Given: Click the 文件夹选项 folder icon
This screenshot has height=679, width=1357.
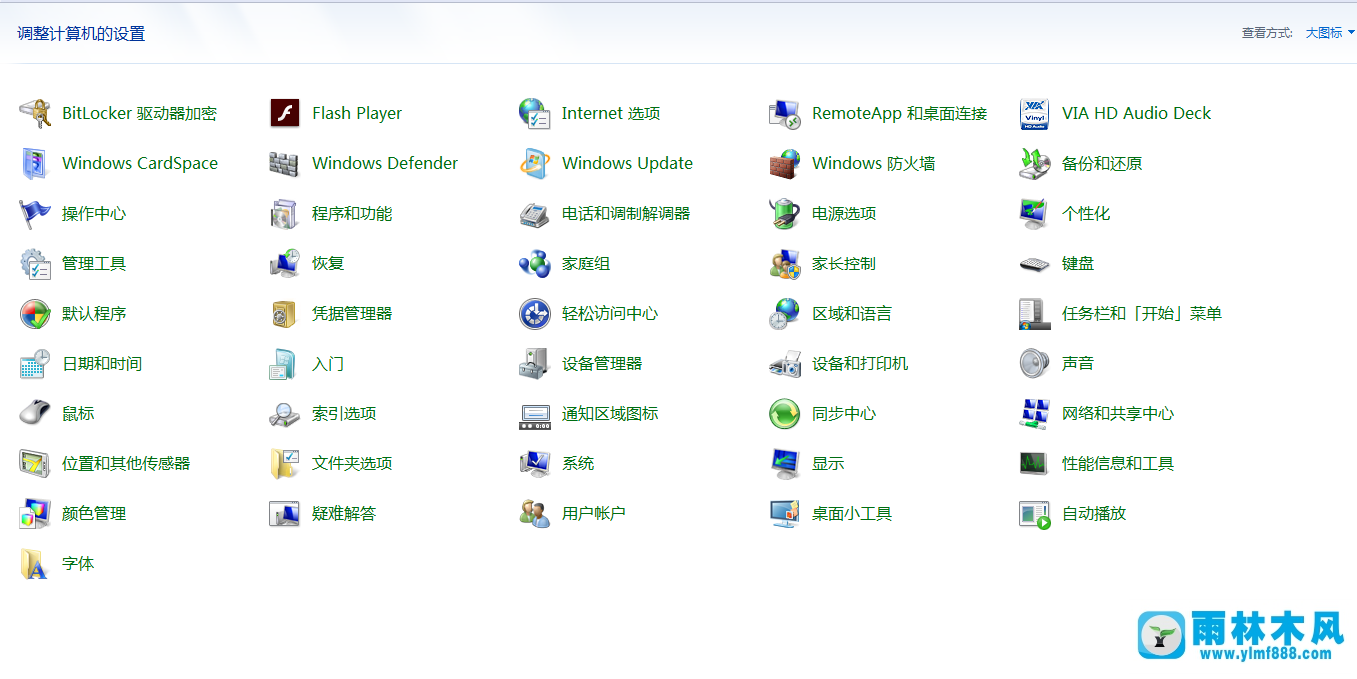Looking at the screenshot, I should (285, 464).
